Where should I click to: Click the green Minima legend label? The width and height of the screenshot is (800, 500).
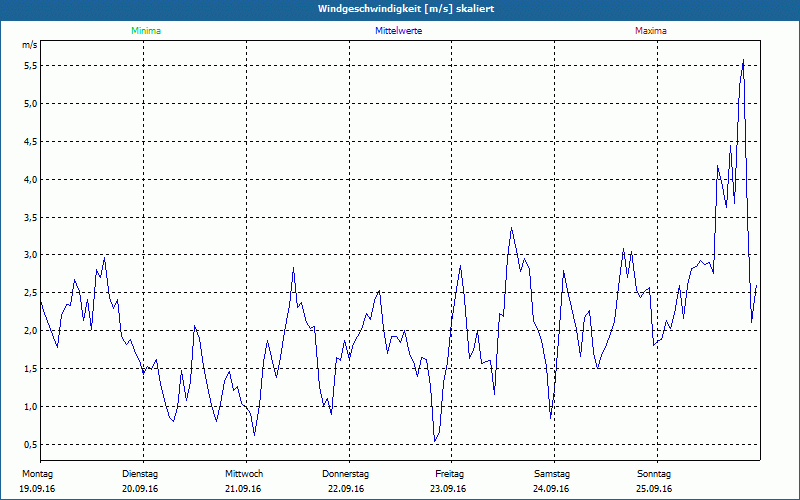(x=146, y=31)
